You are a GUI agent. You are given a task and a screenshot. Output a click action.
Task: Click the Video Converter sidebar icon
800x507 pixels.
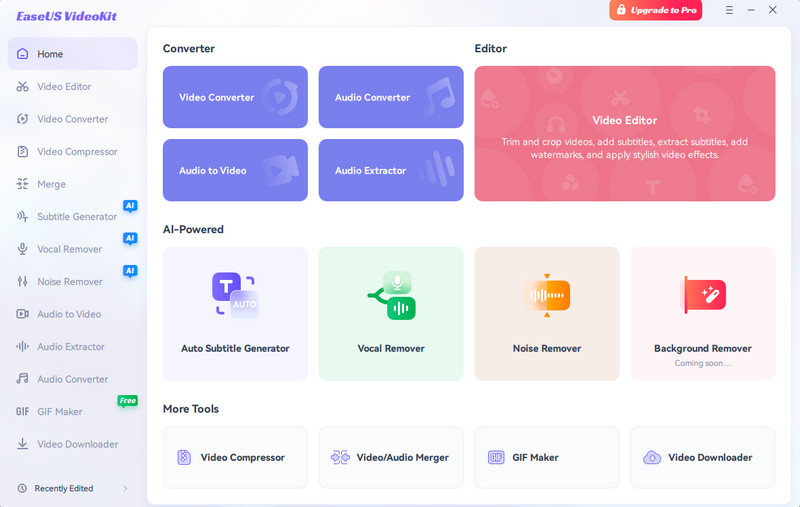pyautogui.click(x=22, y=119)
